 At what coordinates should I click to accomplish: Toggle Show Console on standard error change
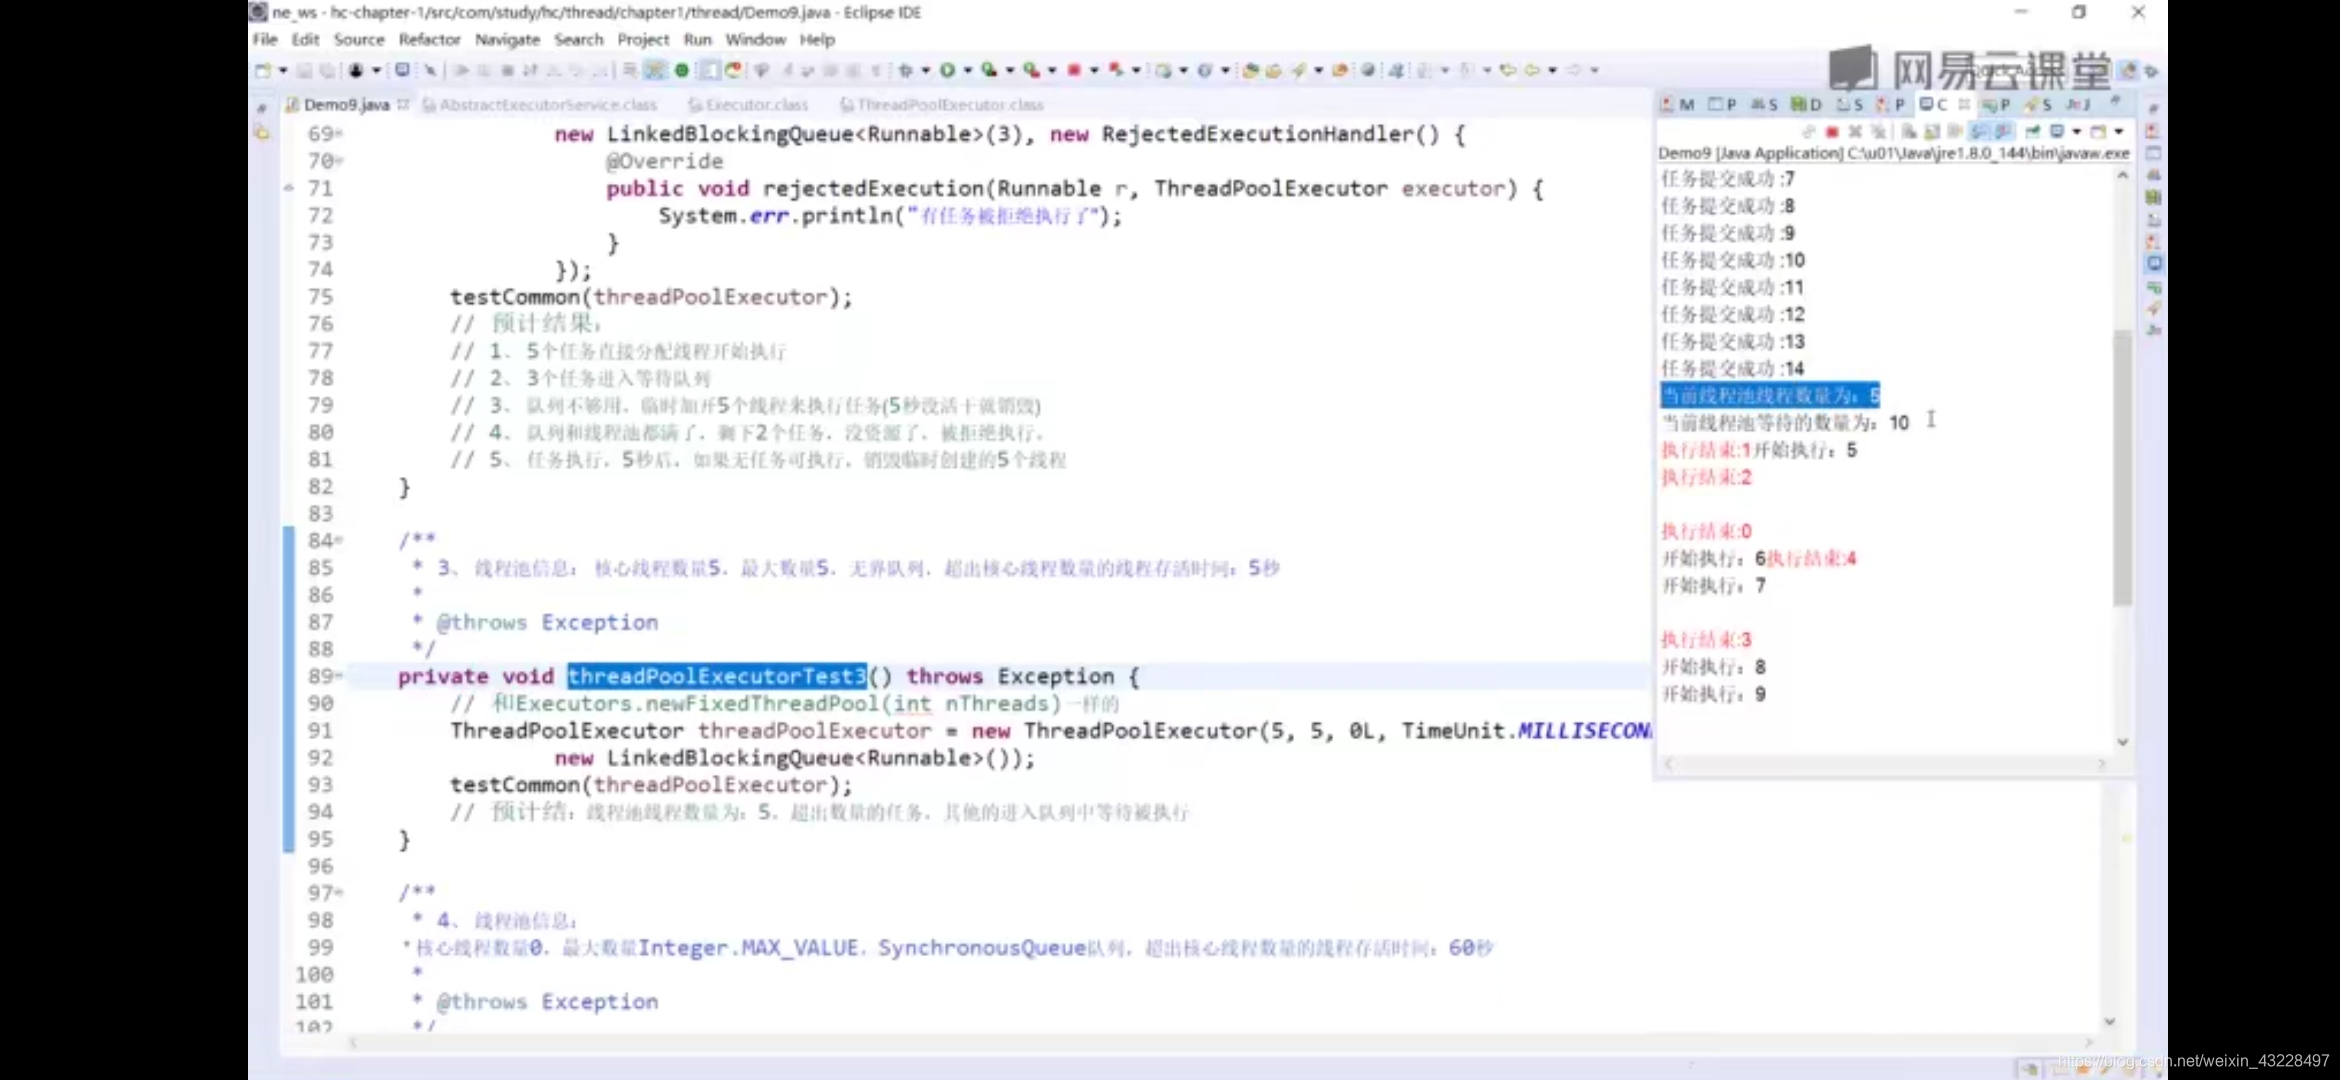coord(2002,131)
